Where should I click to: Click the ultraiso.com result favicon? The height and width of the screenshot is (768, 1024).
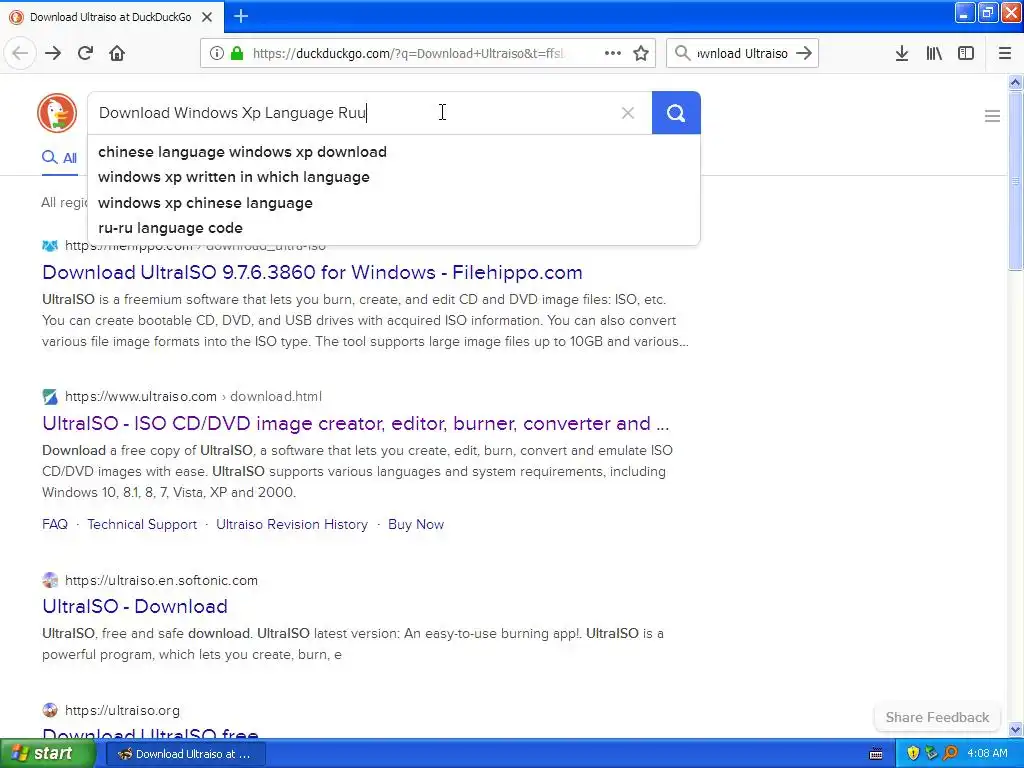pos(50,396)
